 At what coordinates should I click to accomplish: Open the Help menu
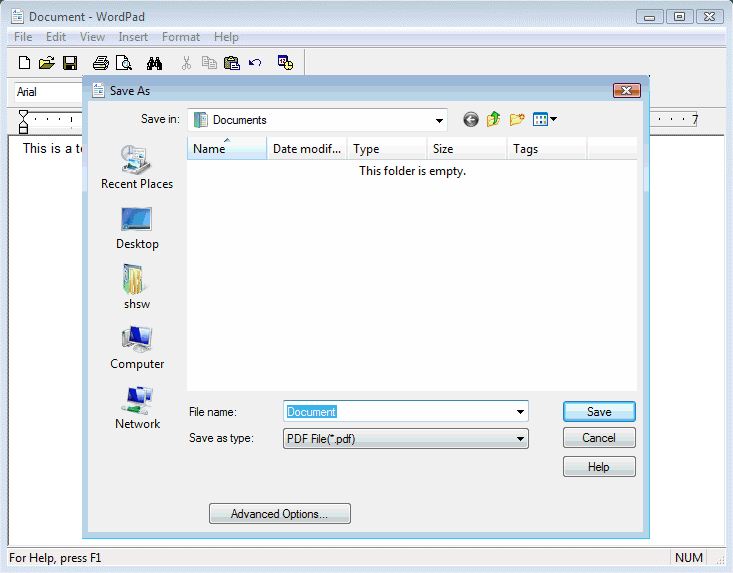pos(226,37)
